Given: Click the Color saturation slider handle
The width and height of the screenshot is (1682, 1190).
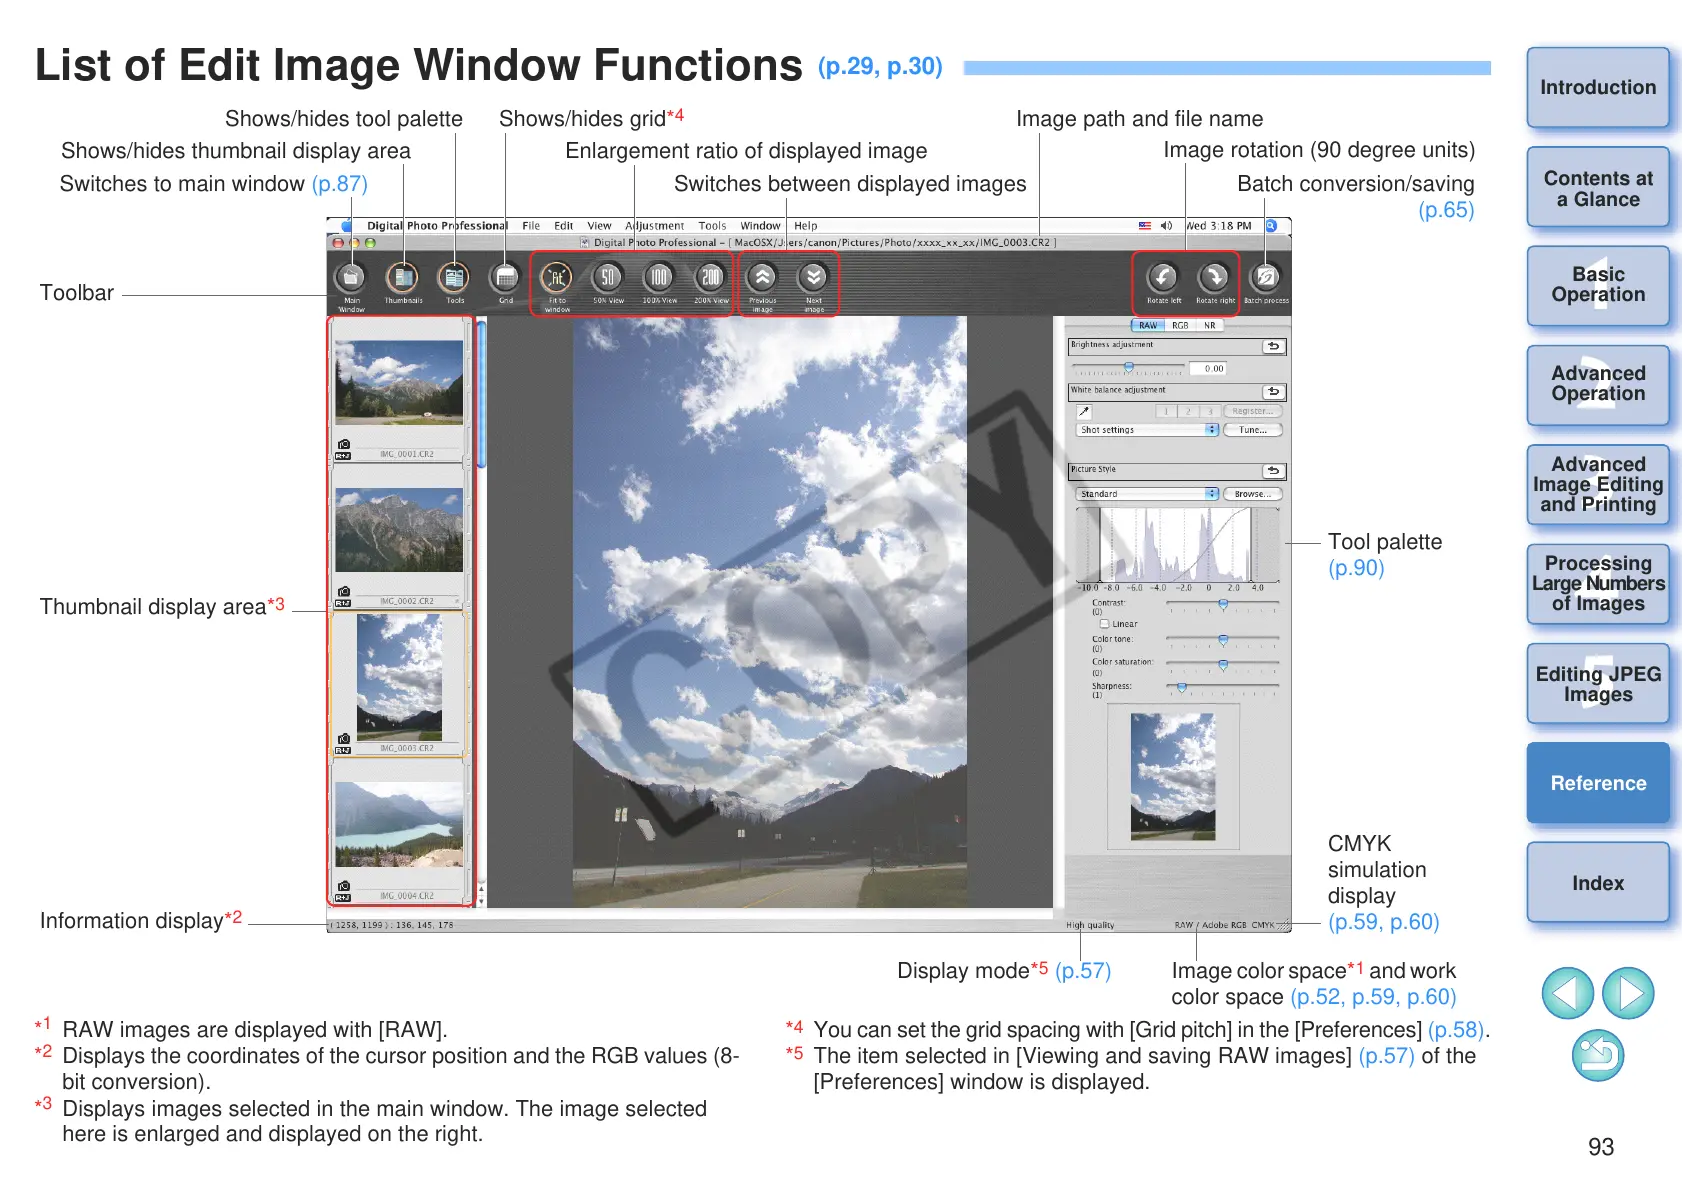Looking at the screenshot, I should [x=1223, y=665].
